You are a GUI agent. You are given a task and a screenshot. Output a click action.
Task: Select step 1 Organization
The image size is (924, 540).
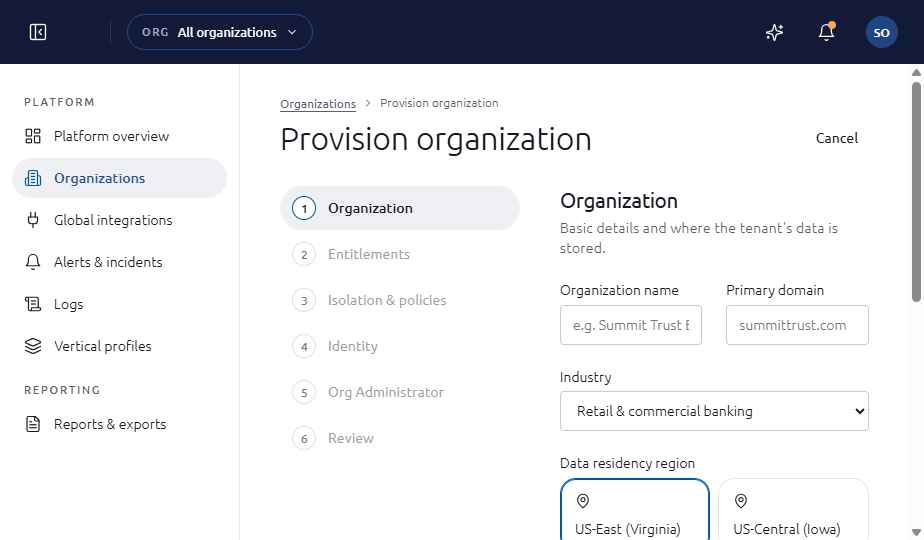pos(400,208)
